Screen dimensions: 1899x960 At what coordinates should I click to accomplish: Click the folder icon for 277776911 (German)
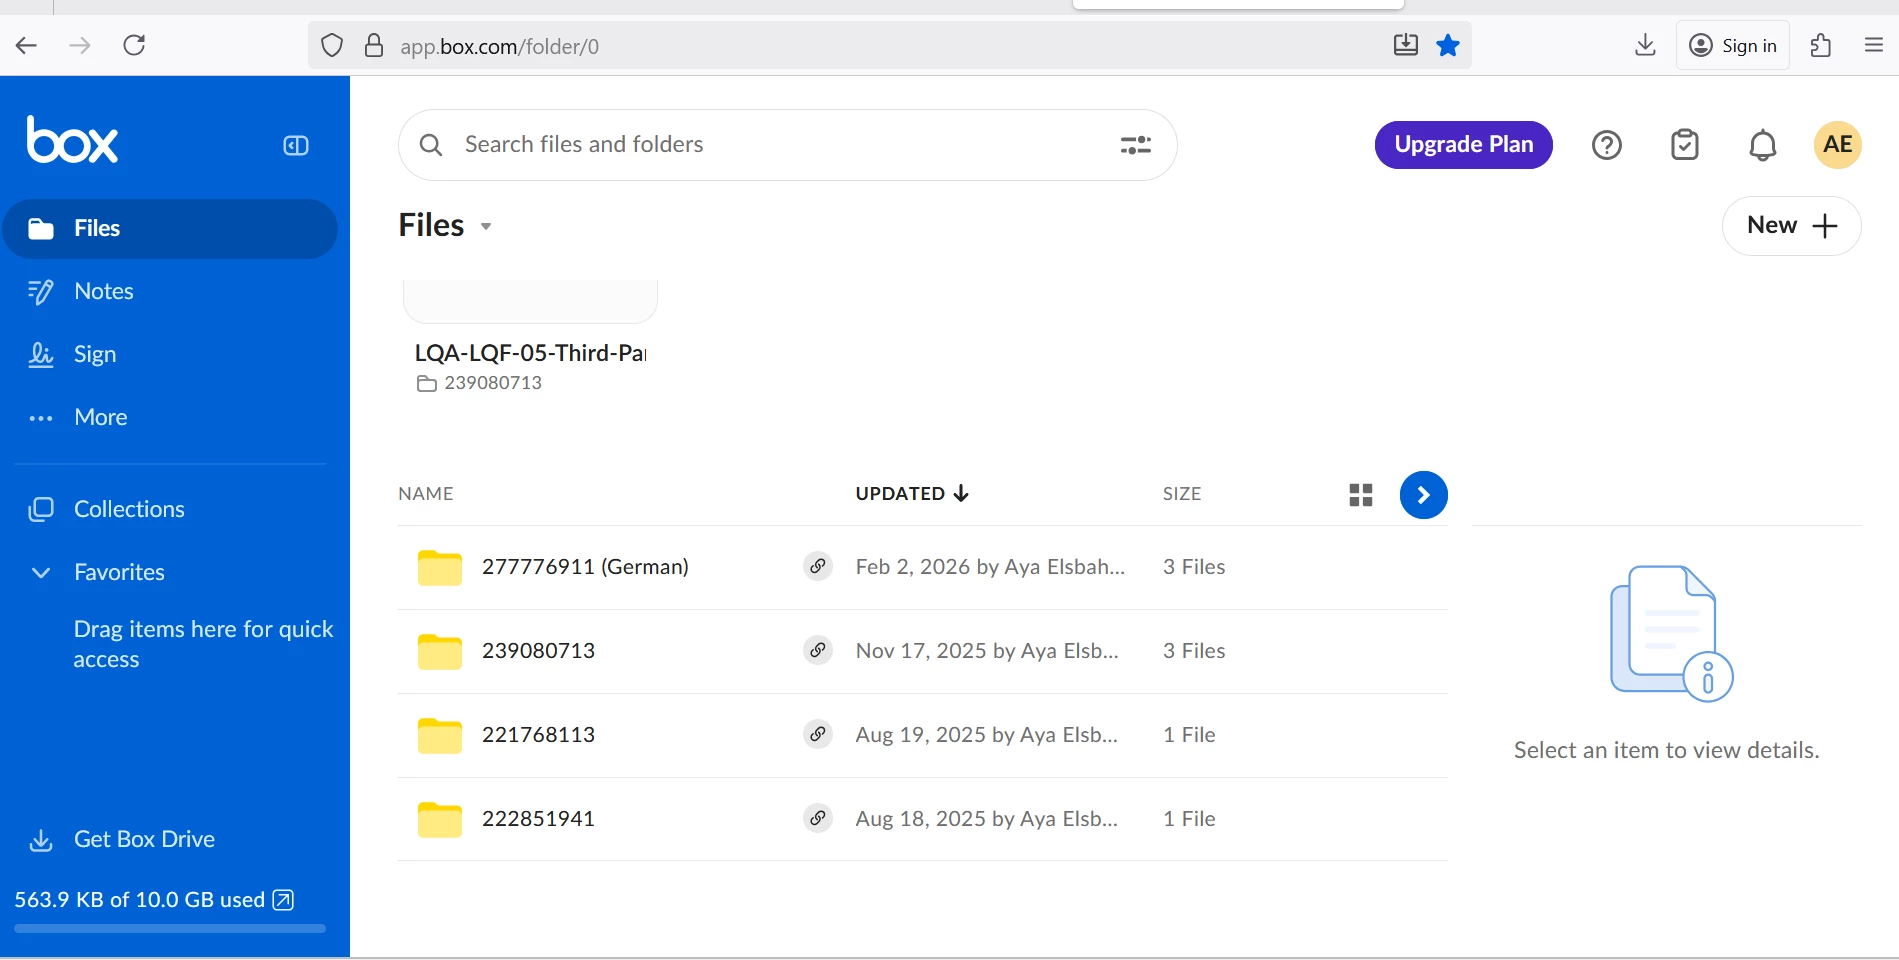pyautogui.click(x=439, y=567)
